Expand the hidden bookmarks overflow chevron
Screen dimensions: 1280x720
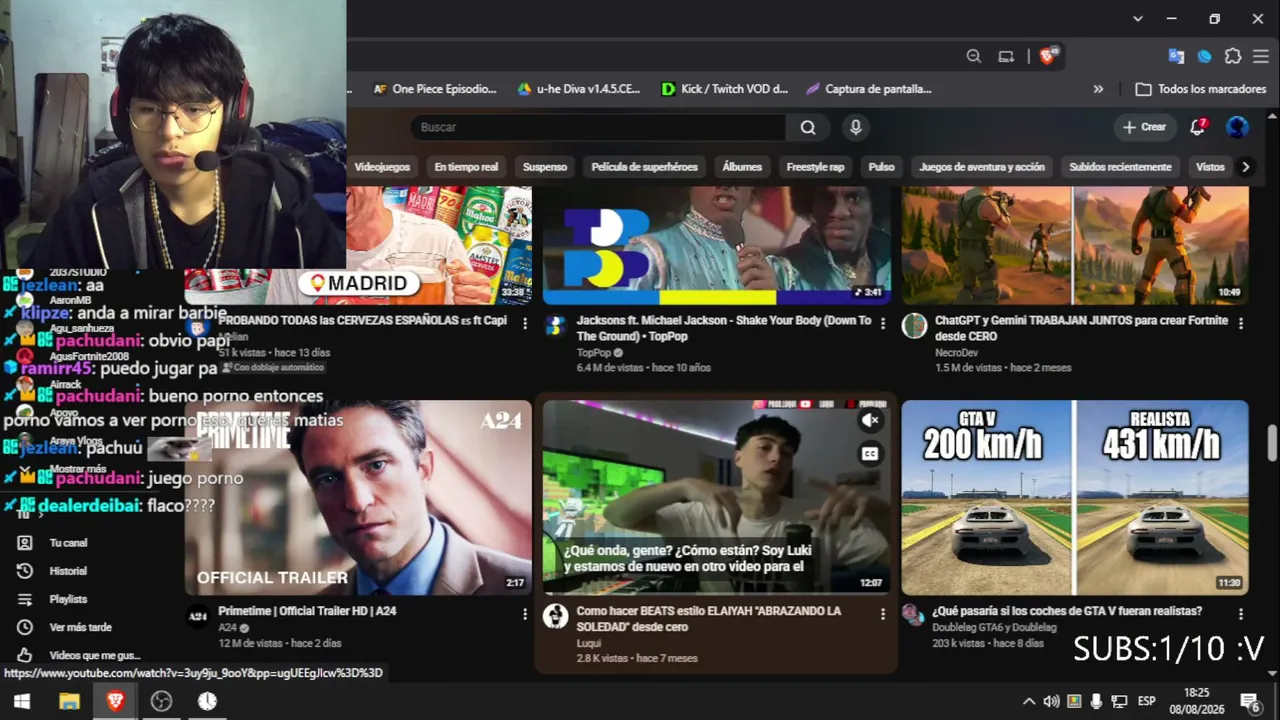coord(1098,89)
